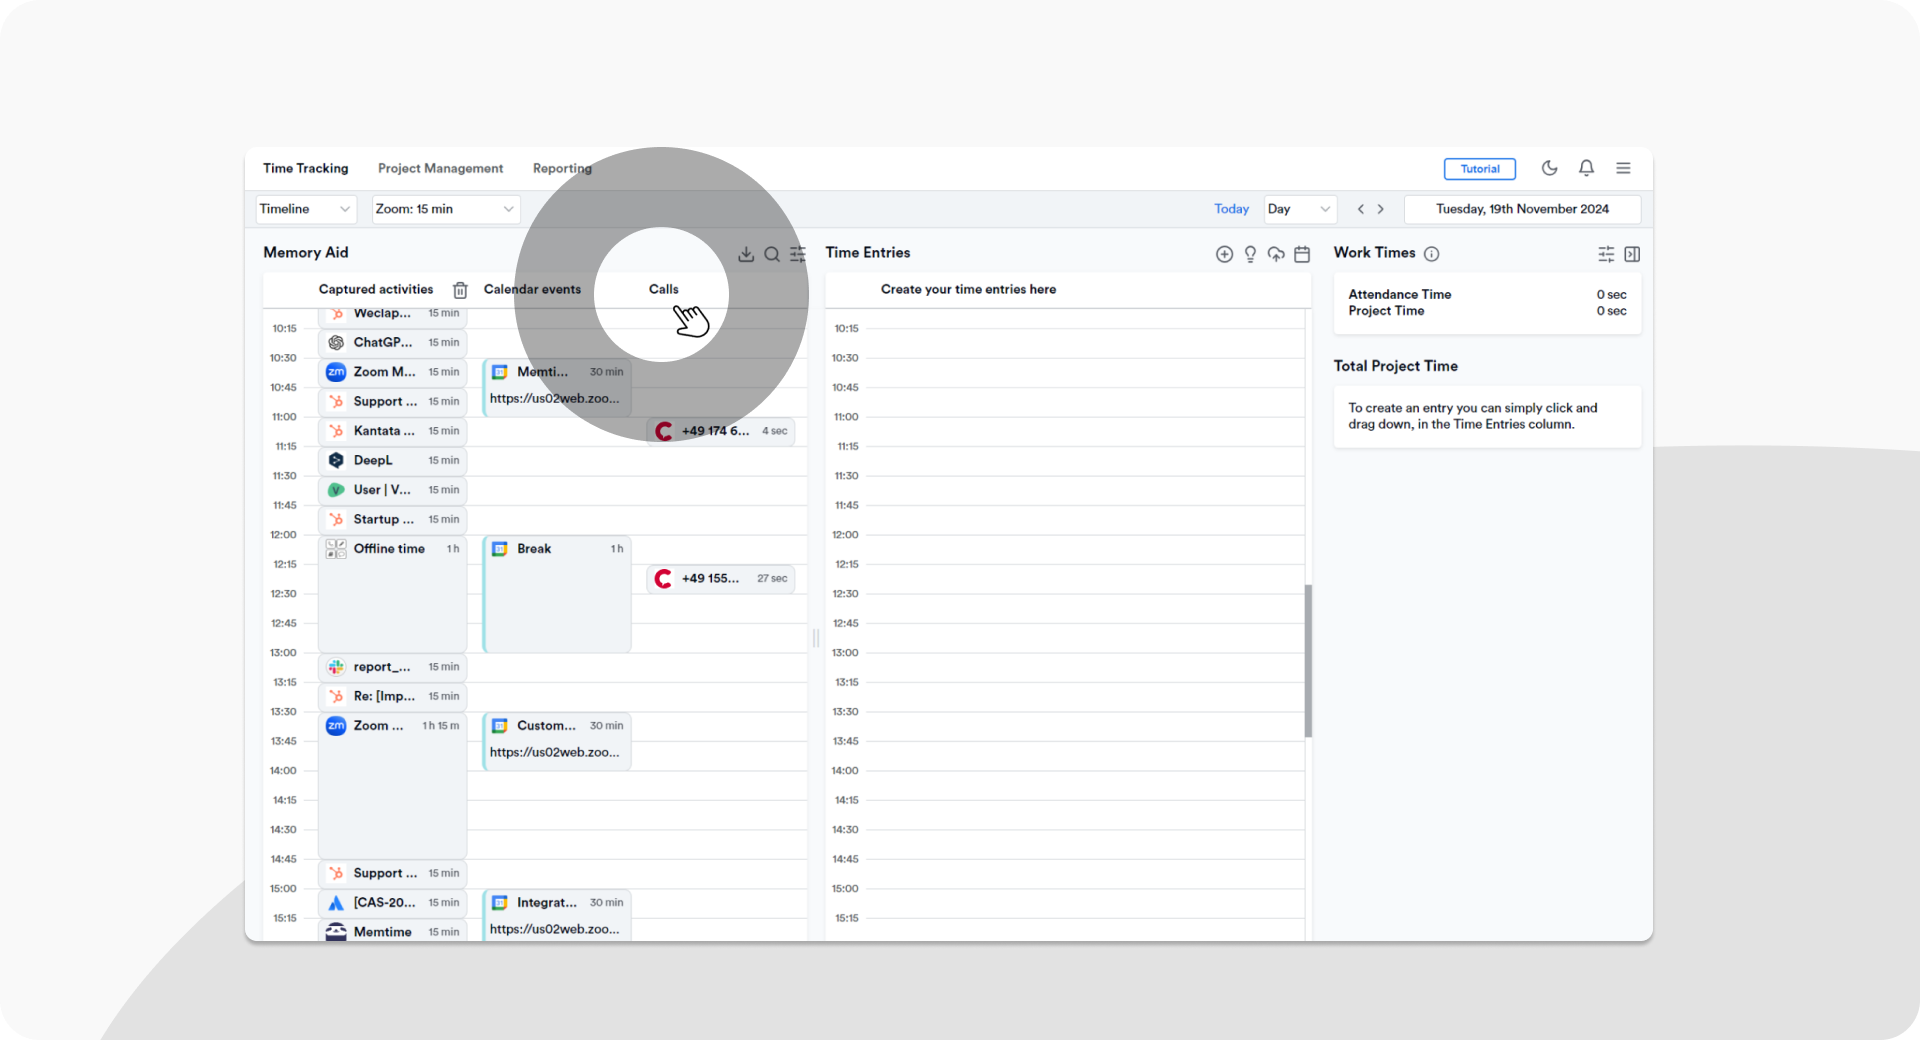Add new time entry plus icon
This screenshot has width=1920, height=1040.
pyautogui.click(x=1224, y=254)
